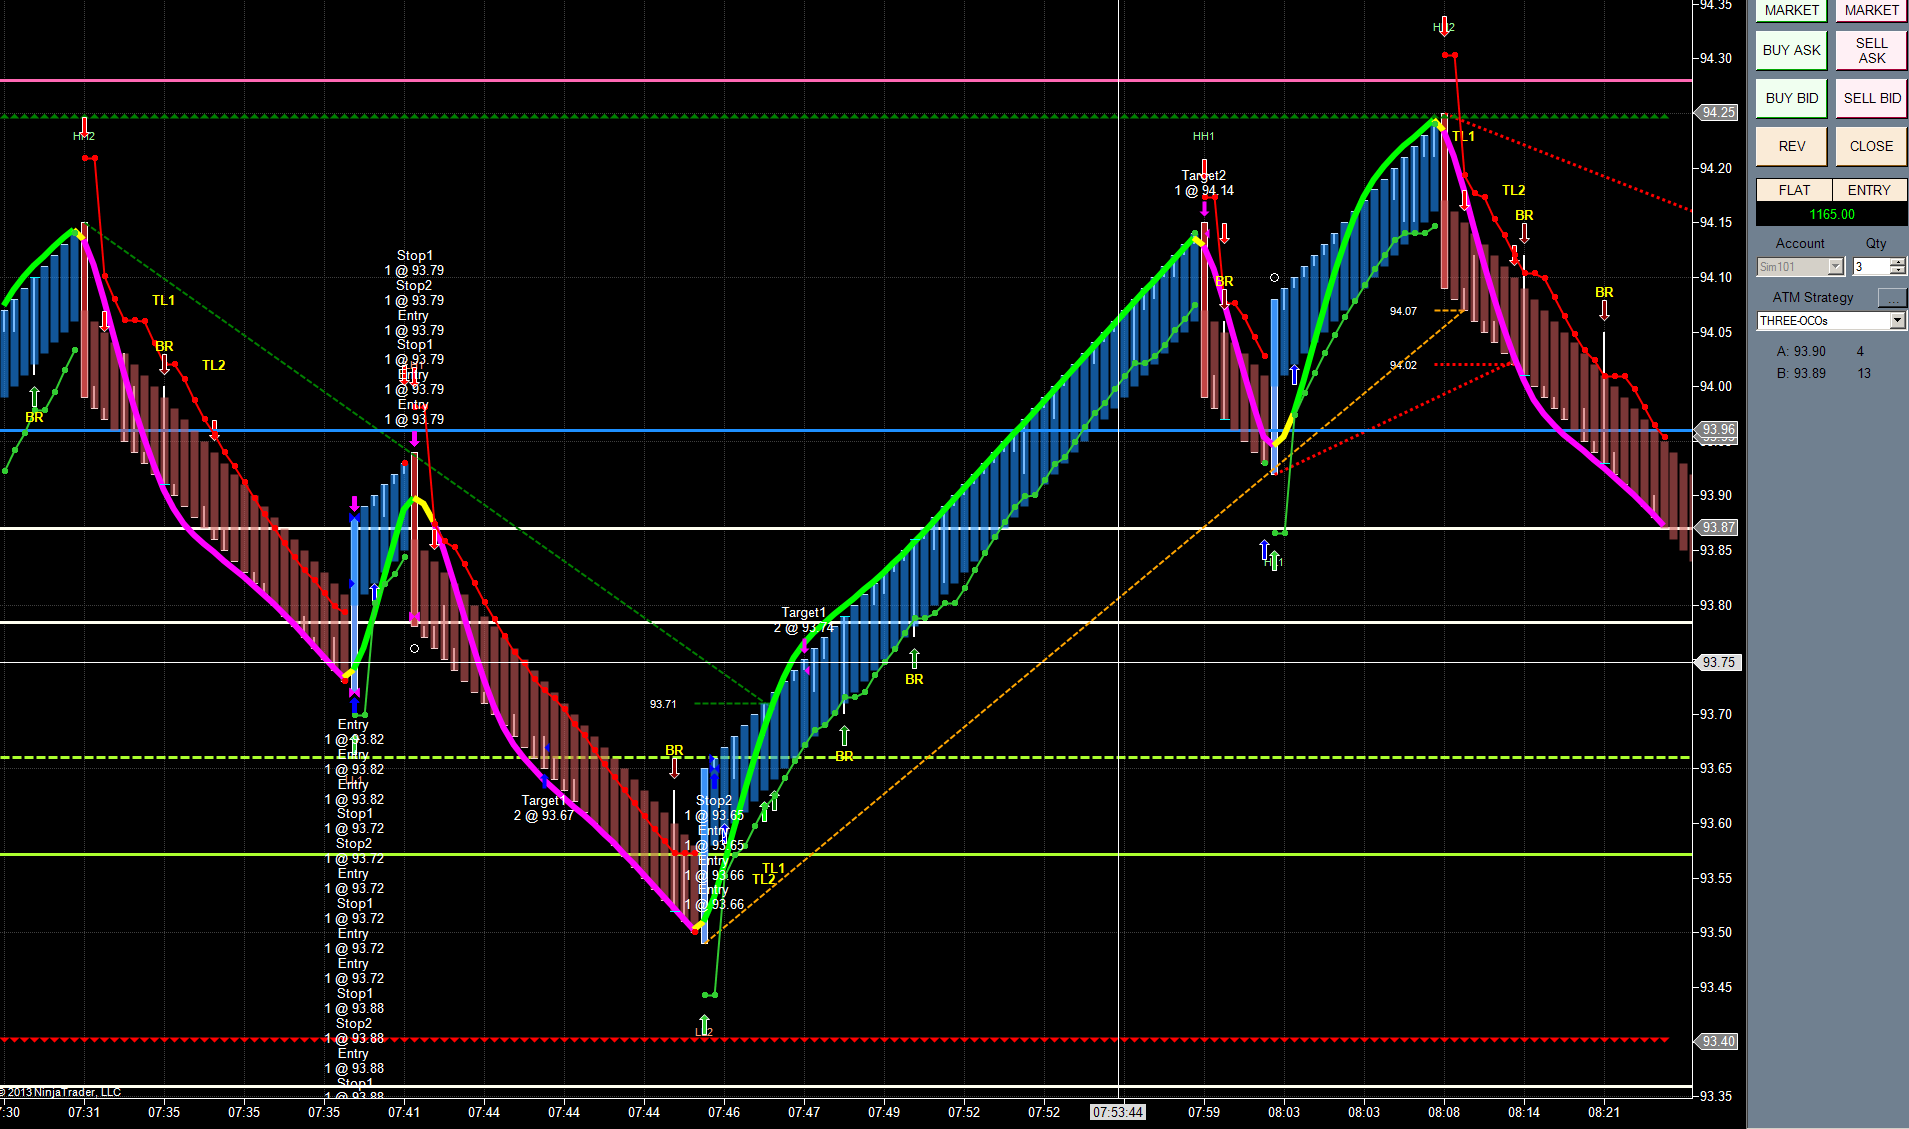Image resolution: width=1909 pixels, height=1129 pixels.
Task: Click the 93.75 price marker on axis
Action: click(1718, 662)
